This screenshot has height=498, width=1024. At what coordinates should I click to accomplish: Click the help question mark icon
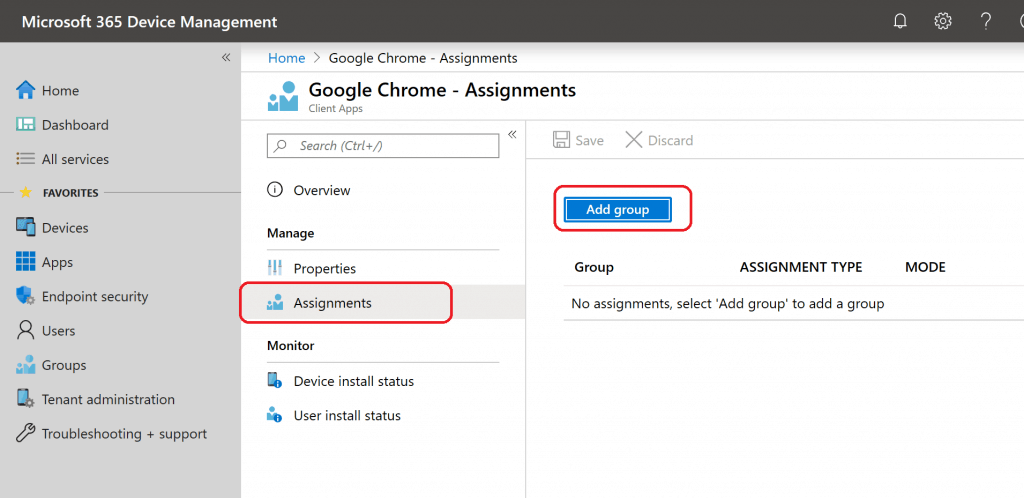(x=986, y=22)
